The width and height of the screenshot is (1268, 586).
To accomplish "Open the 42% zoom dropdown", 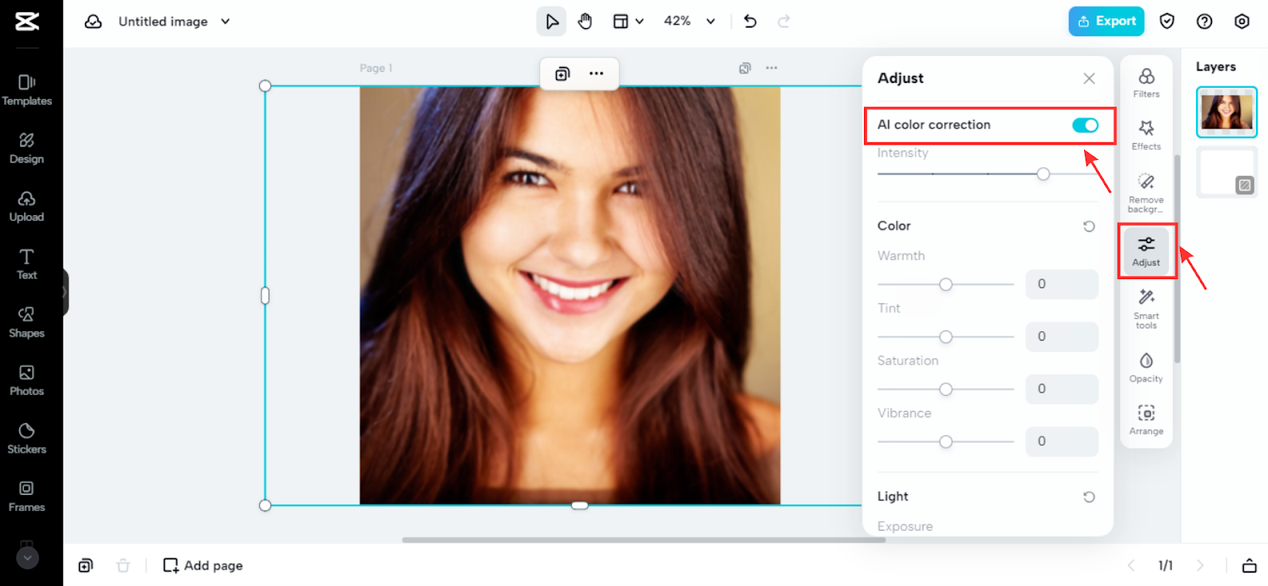I will point(690,21).
